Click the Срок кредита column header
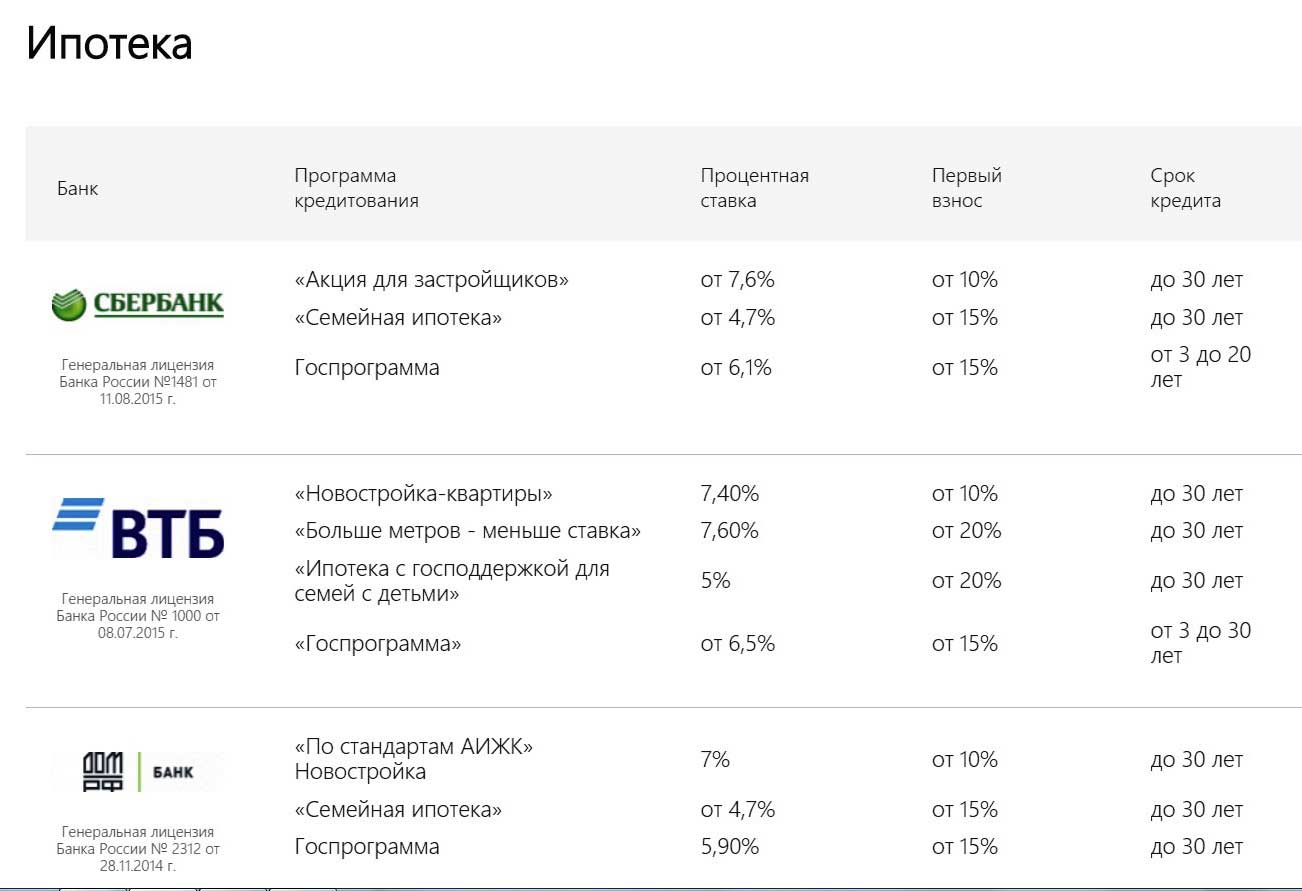Viewport: 1302px width, 891px height. pyautogui.click(x=1185, y=188)
